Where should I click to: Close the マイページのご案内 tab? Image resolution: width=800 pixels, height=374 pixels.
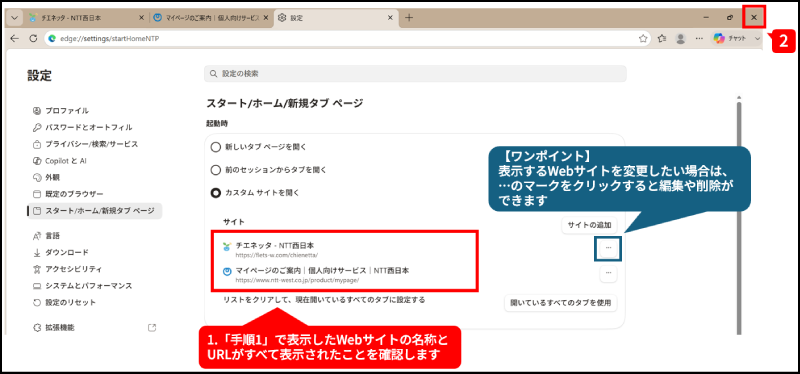pos(265,18)
